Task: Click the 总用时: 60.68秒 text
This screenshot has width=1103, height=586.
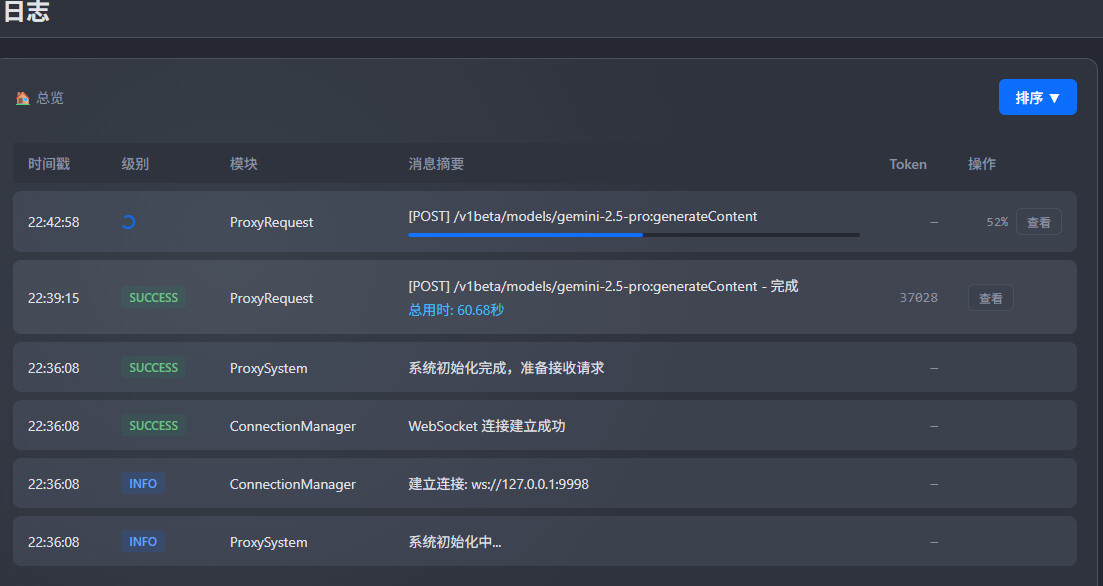Action: click(x=456, y=310)
